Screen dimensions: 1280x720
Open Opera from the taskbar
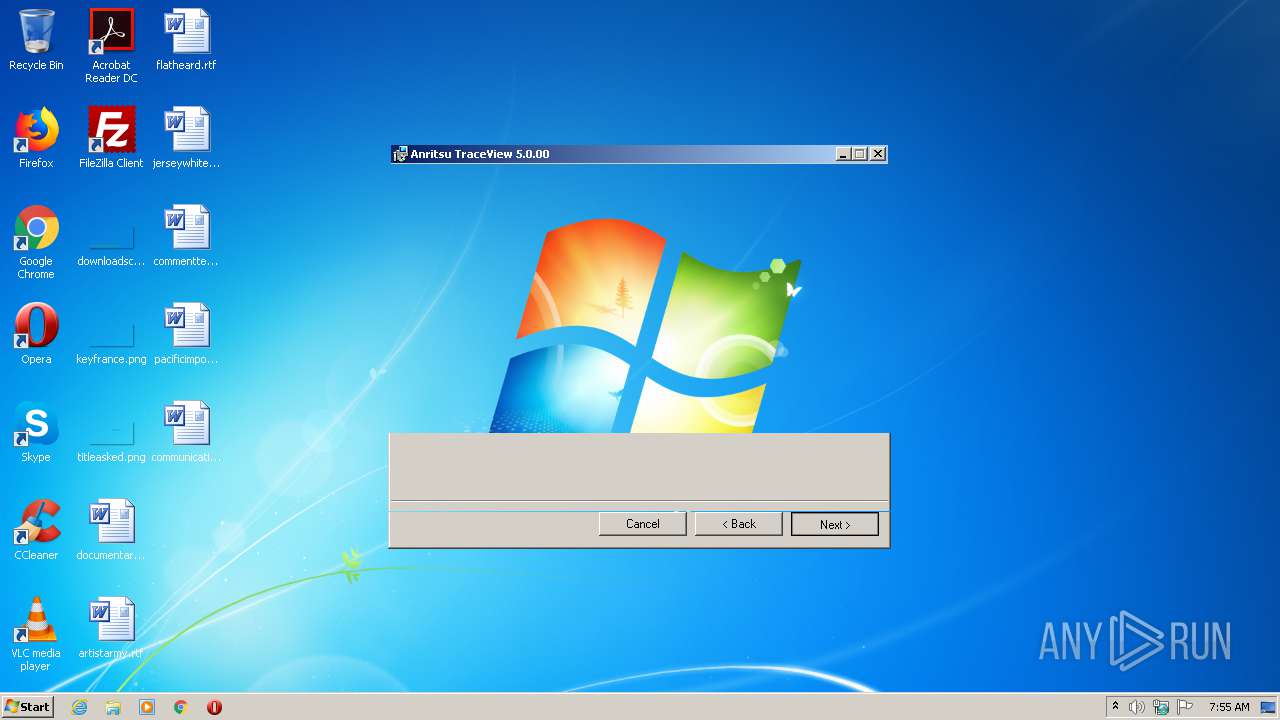214,707
